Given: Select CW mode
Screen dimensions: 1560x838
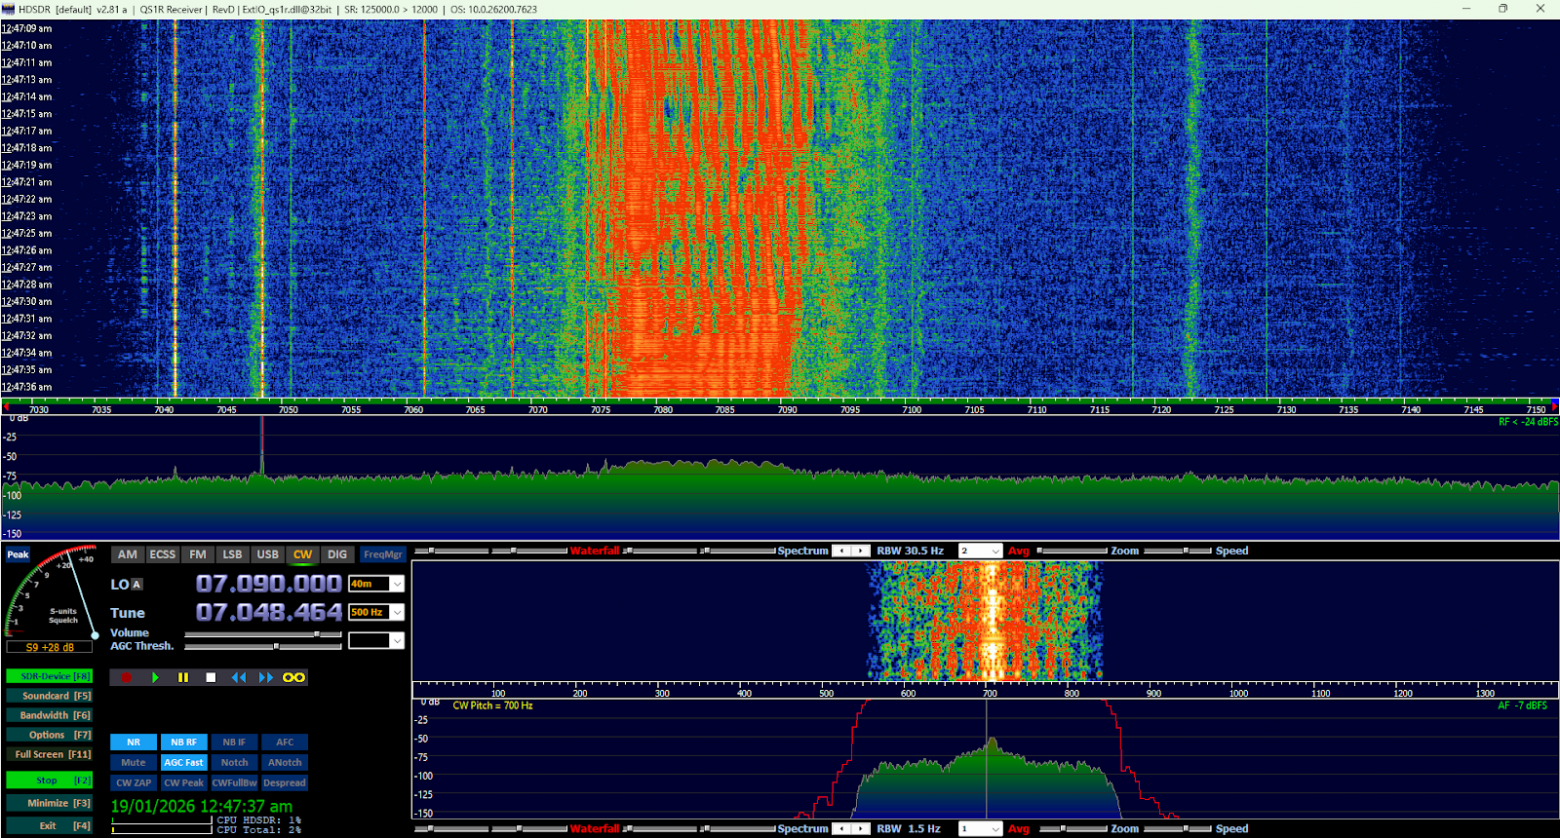Looking at the screenshot, I should [x=303, y=554].
